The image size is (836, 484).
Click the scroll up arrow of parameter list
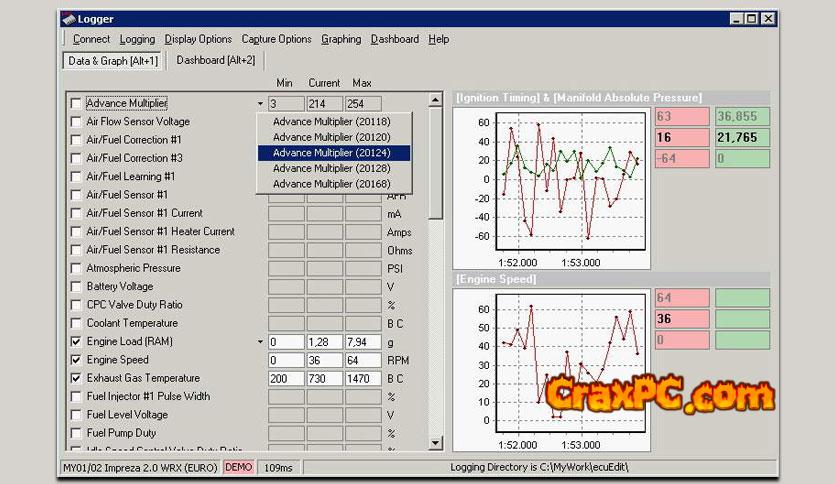[435, 100]
